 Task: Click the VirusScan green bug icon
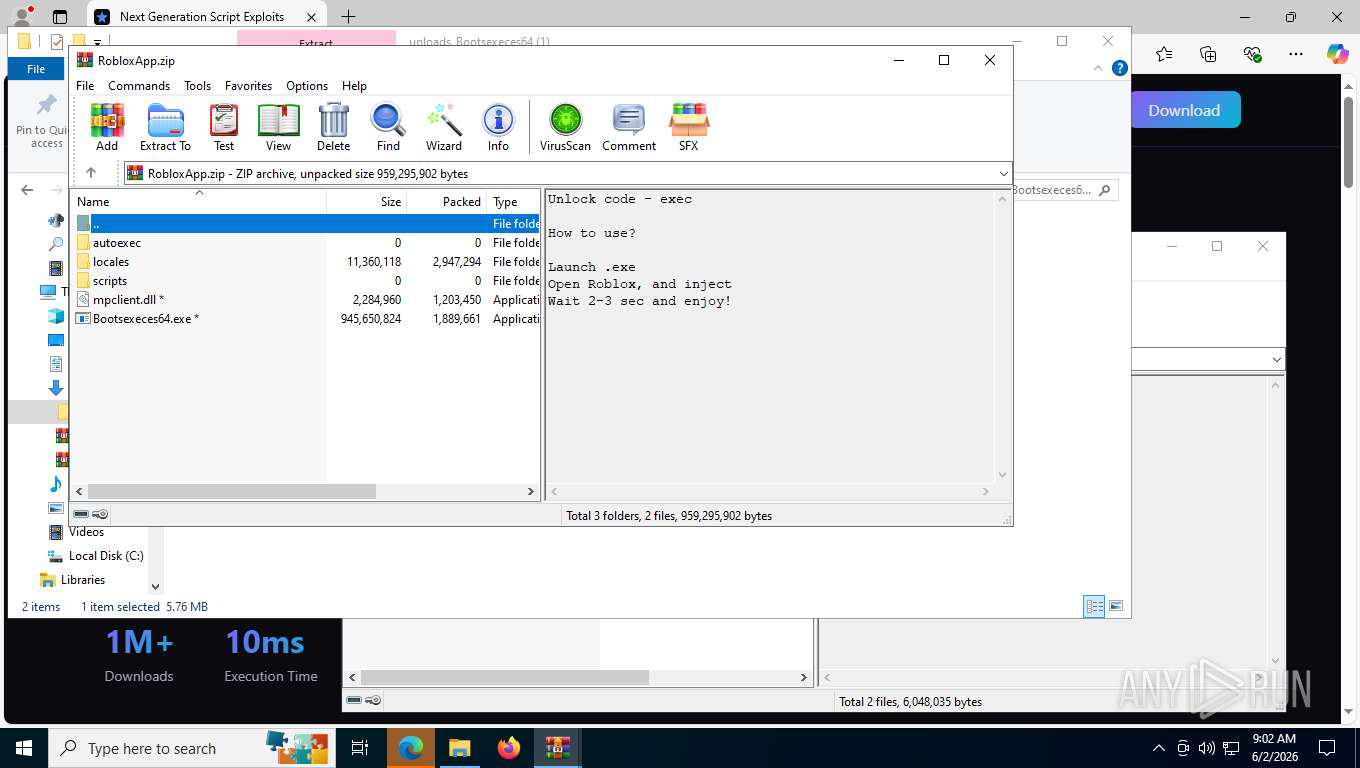point(565,127)
